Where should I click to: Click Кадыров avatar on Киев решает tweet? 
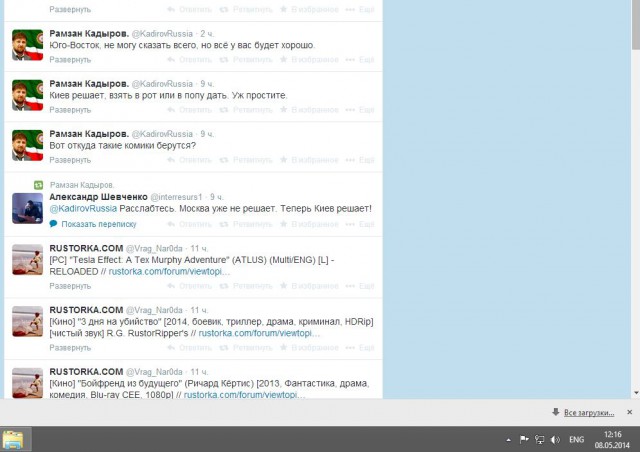click(x=27, y=95)
